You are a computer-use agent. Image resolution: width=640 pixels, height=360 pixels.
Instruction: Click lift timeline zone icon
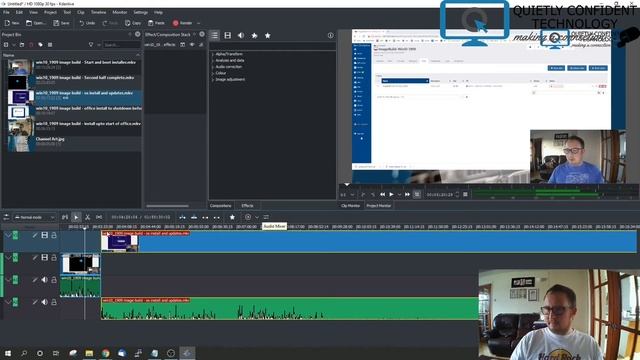[x=217, y=217]
